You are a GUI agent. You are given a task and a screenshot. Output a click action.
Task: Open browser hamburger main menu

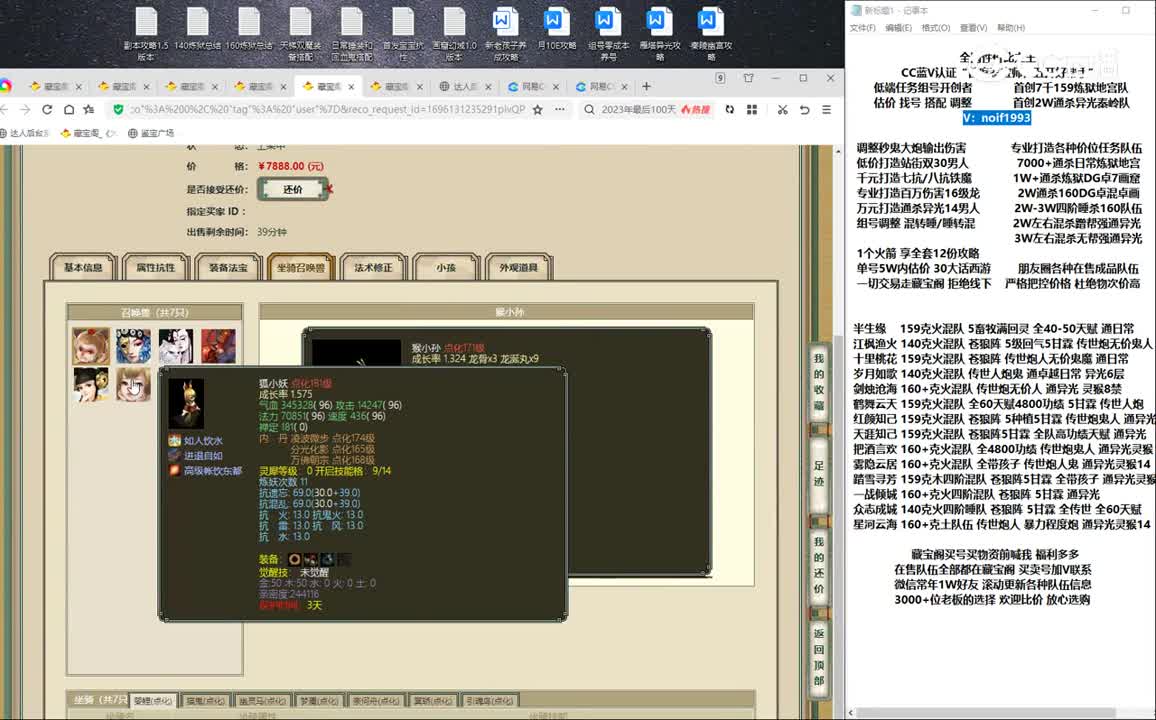point(826,109)
